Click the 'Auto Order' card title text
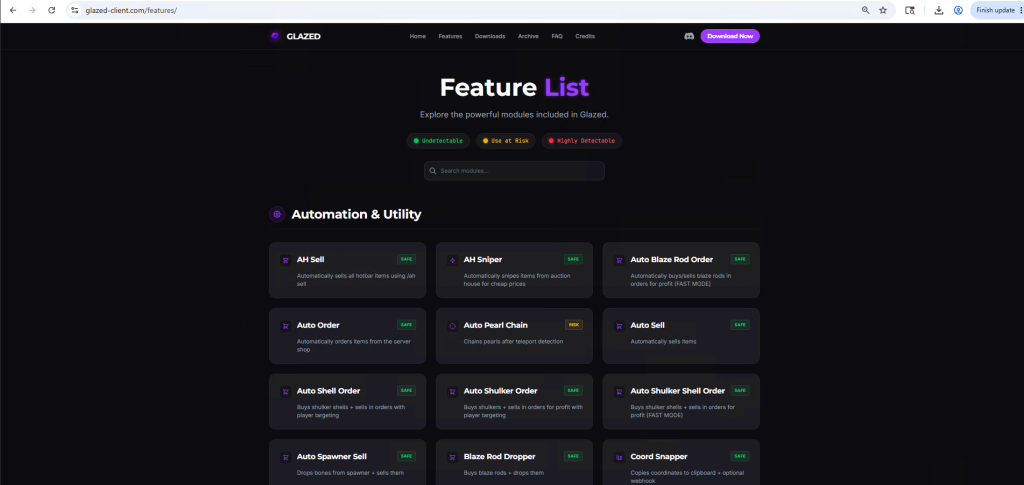The width and height of the screenshot is (1024, 485). pyautogui.click(x=318, y=325)
